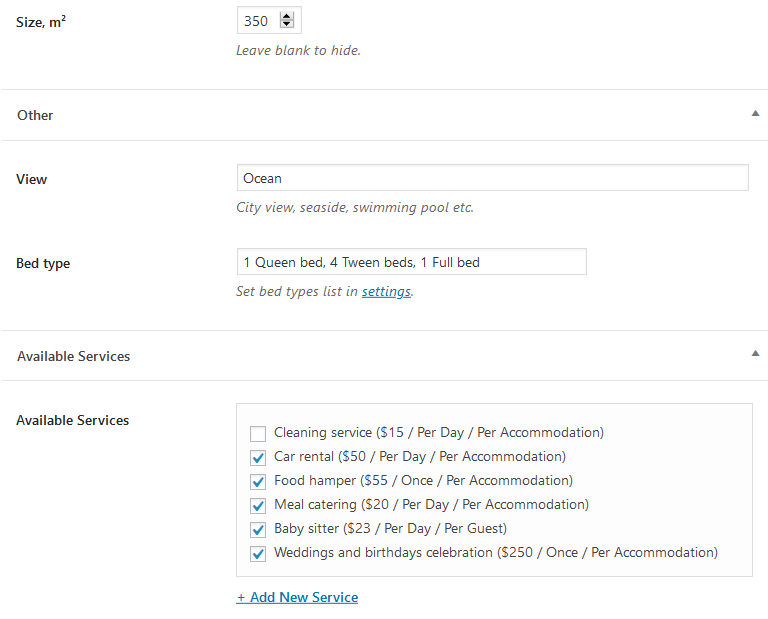The width and height of the screenshot is (768, 619).
Task: Click the Other section header title
Action: coord(35,115)
